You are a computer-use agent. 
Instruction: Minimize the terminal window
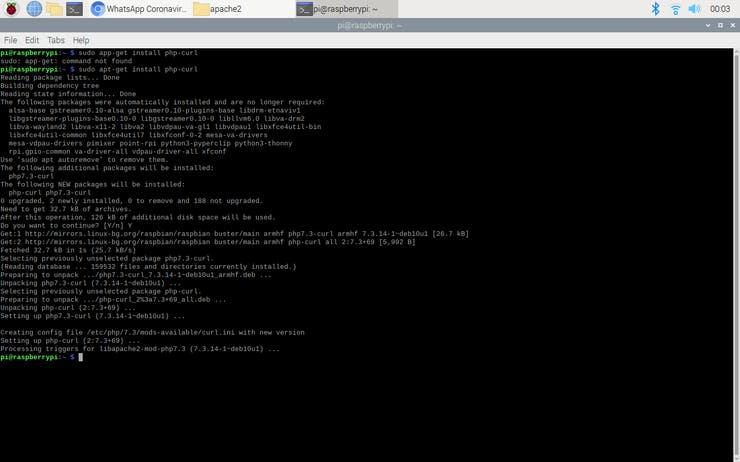click(x=708, y=25)
